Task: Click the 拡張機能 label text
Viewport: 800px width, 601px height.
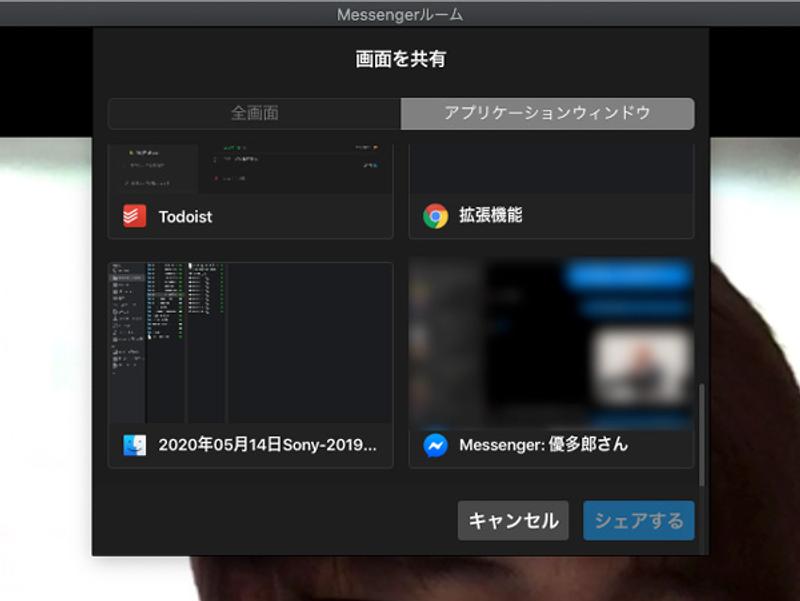Action: (490, 215)
